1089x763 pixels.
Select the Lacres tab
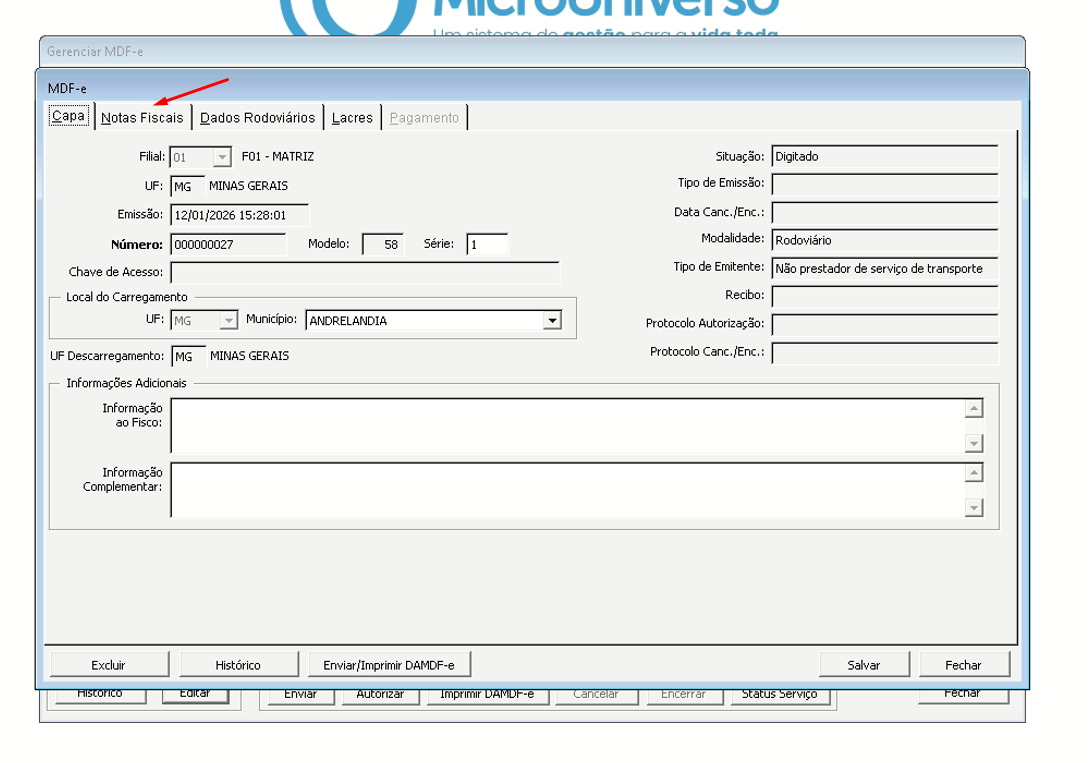(x=352, y=118)
